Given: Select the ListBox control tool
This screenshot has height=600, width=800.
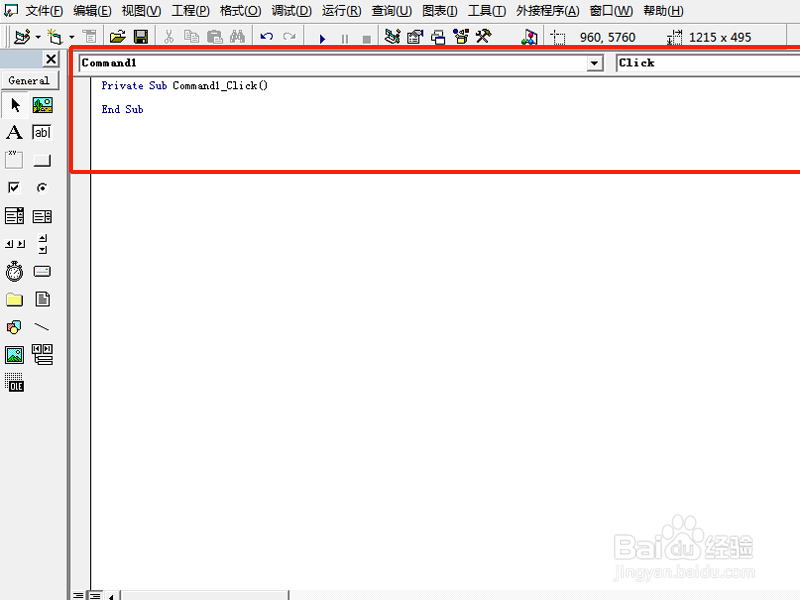Looking at the screenshot, I should click(42, 216).
